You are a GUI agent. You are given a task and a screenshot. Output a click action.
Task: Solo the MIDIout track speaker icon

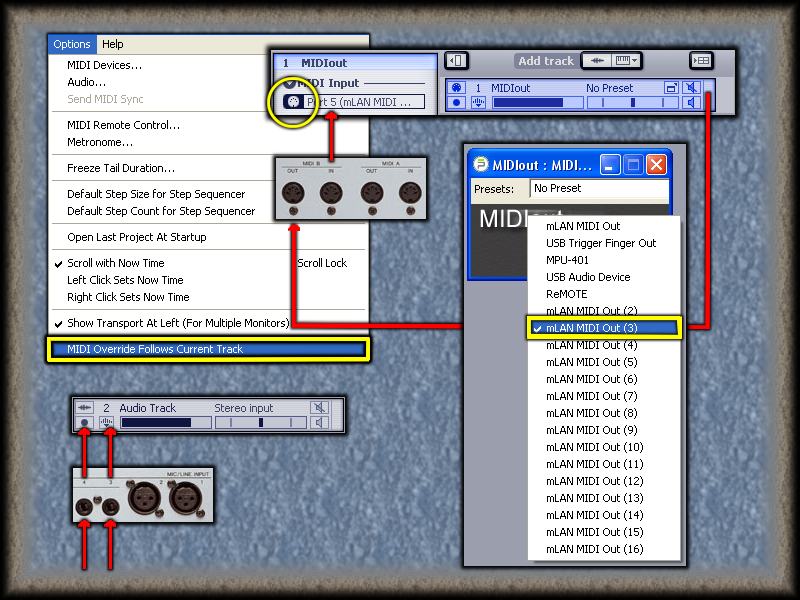coord(691,103)
